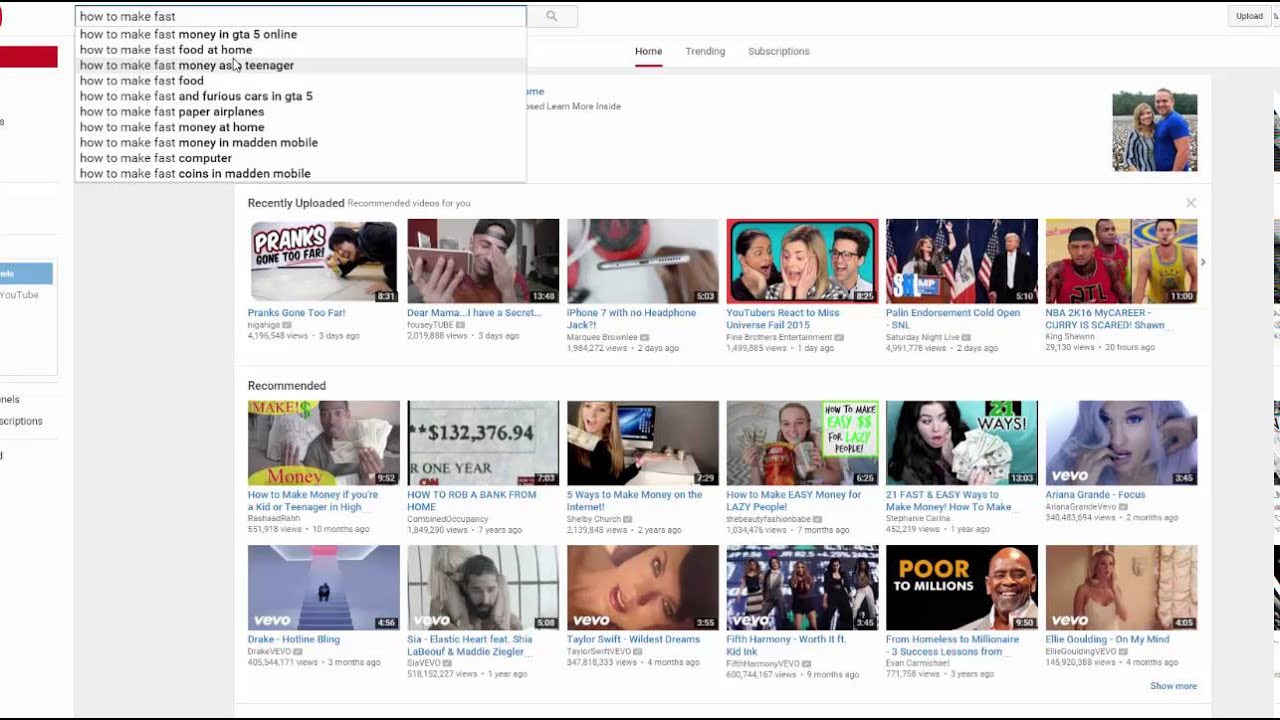Viewport: 1280px width, 720px height.
Task: Focus the search input field
Action: [x=300, y=16]
